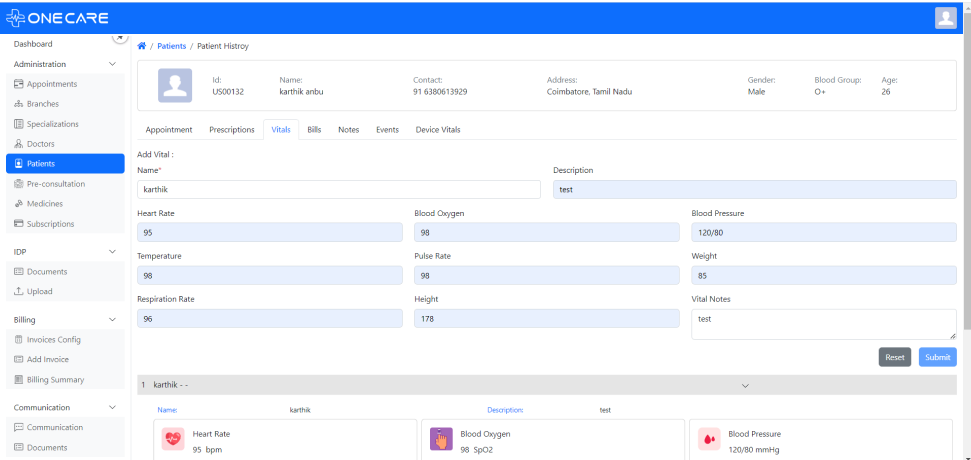Click the Heart Rate input field
This screenshot has height=460, width=971.
(x=270, y=232)
